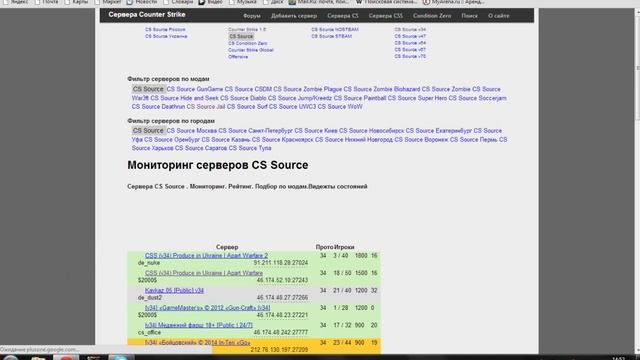
Task: Click the Сервер column header
Action: pyautogui.click(x=227, y=247)
